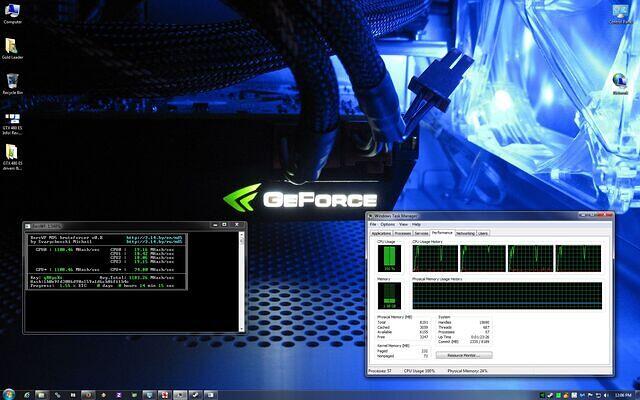This screenshot has height=400, width=640.
Task: Switch to the Networking tab
Action: click(x=465, y=233)
